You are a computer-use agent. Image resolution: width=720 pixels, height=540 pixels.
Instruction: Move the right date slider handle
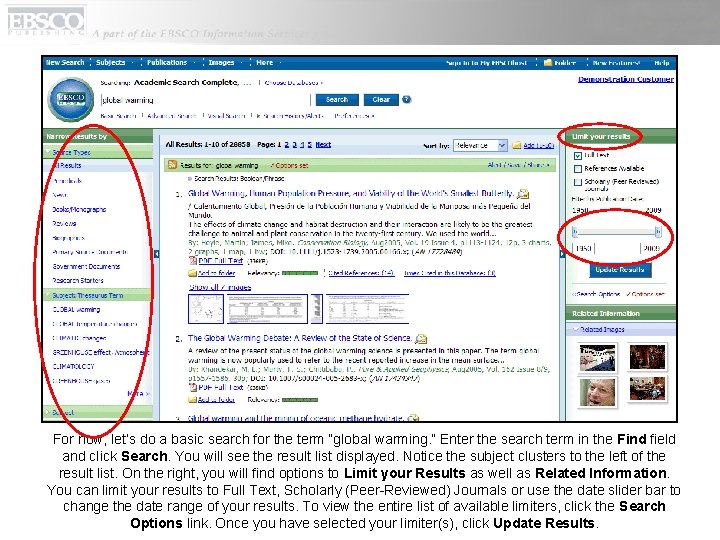pyautogui.click(x=658, y=232)
